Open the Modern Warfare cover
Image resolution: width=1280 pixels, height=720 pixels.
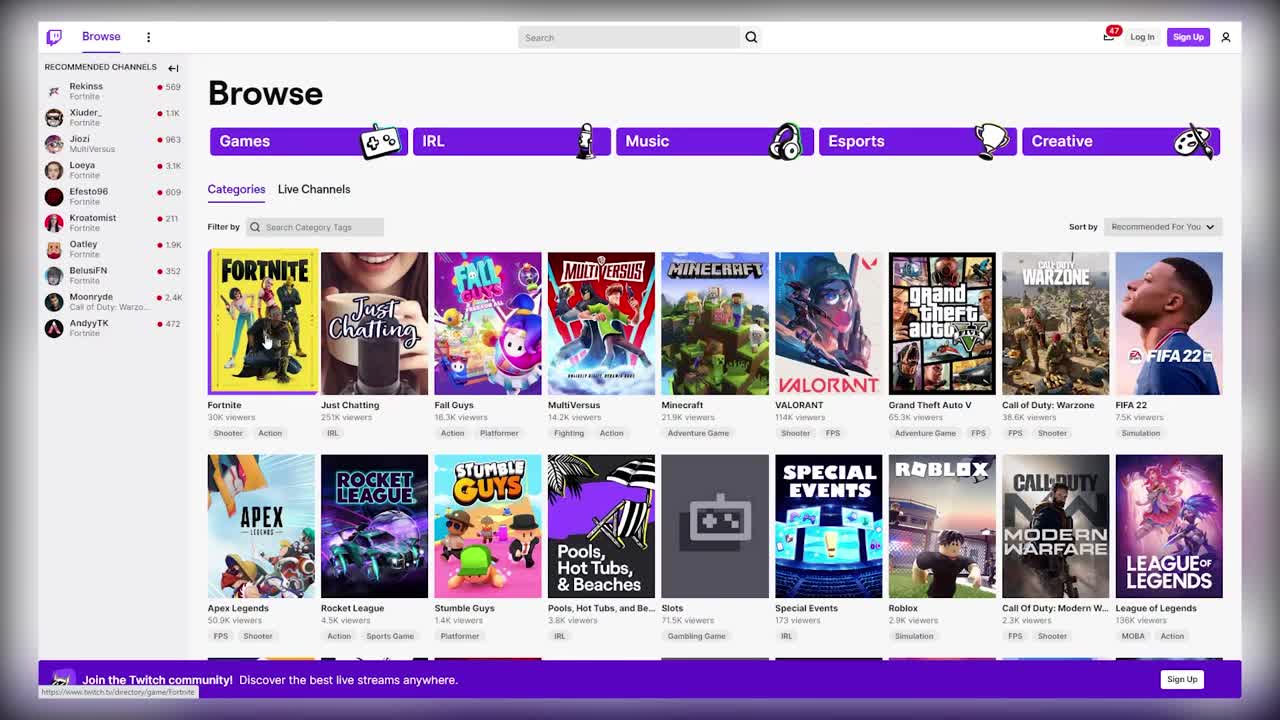pyautogui.click(x=1056, y=526)
